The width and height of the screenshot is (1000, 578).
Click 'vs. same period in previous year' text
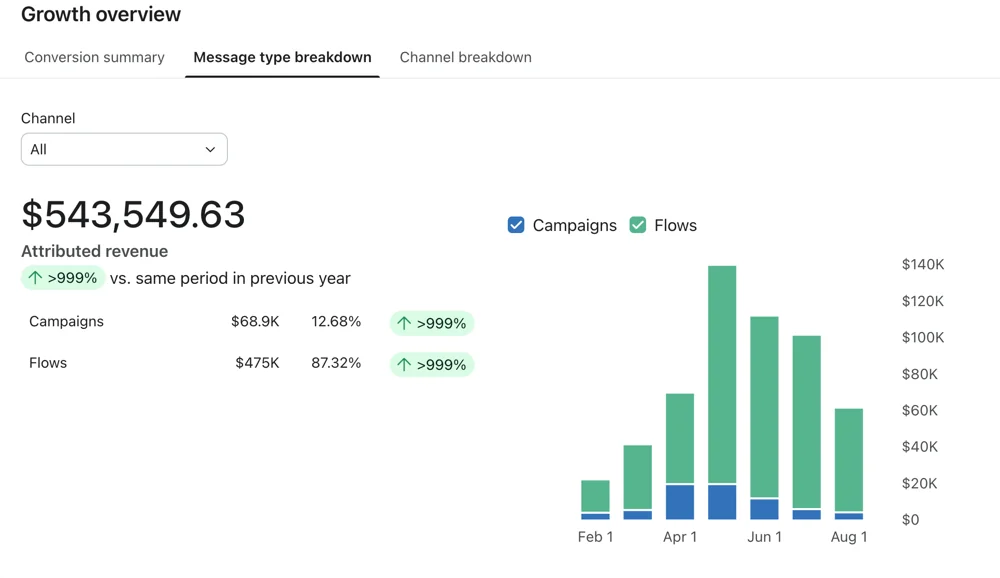(x=230, y=279)
